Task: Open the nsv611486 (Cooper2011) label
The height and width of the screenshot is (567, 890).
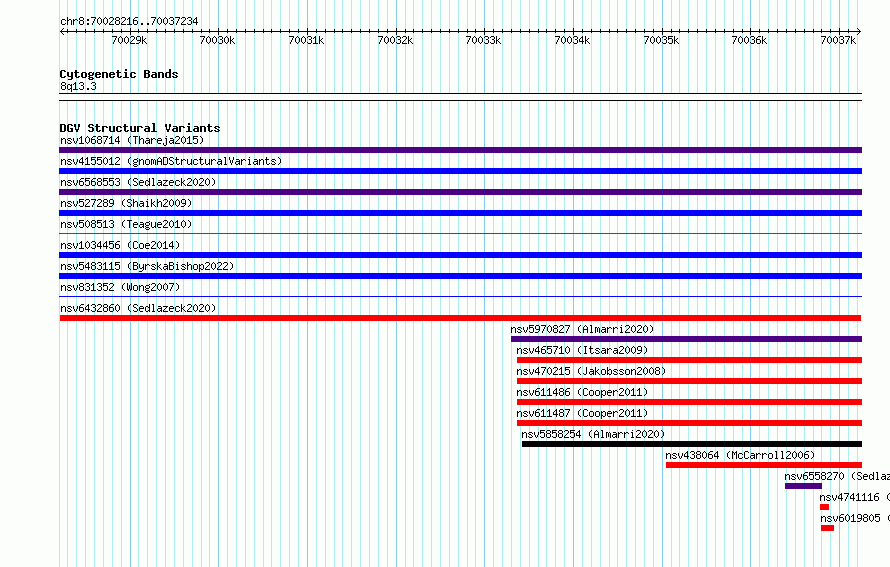Action: [582, 392]
